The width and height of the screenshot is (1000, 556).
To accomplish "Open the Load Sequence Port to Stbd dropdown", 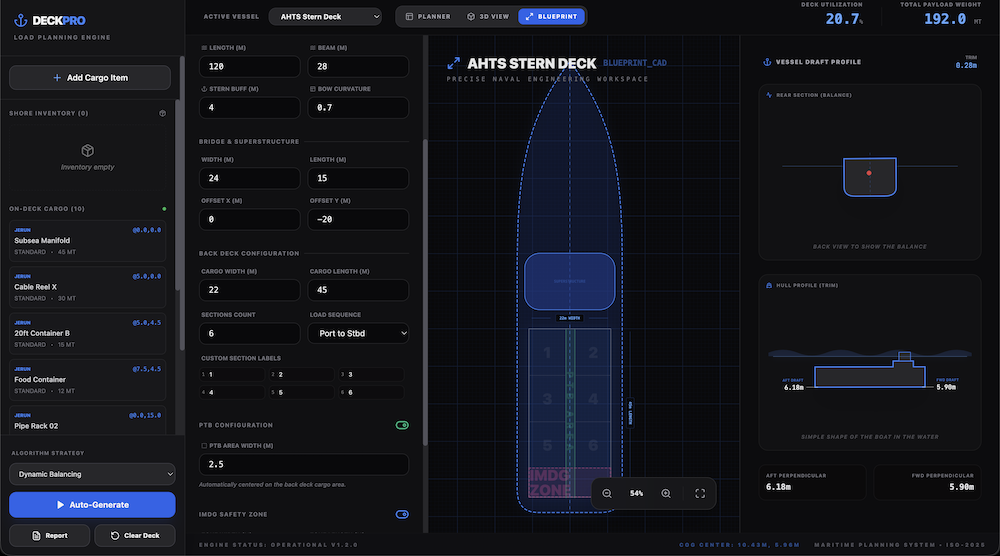I will pos(358,333).
